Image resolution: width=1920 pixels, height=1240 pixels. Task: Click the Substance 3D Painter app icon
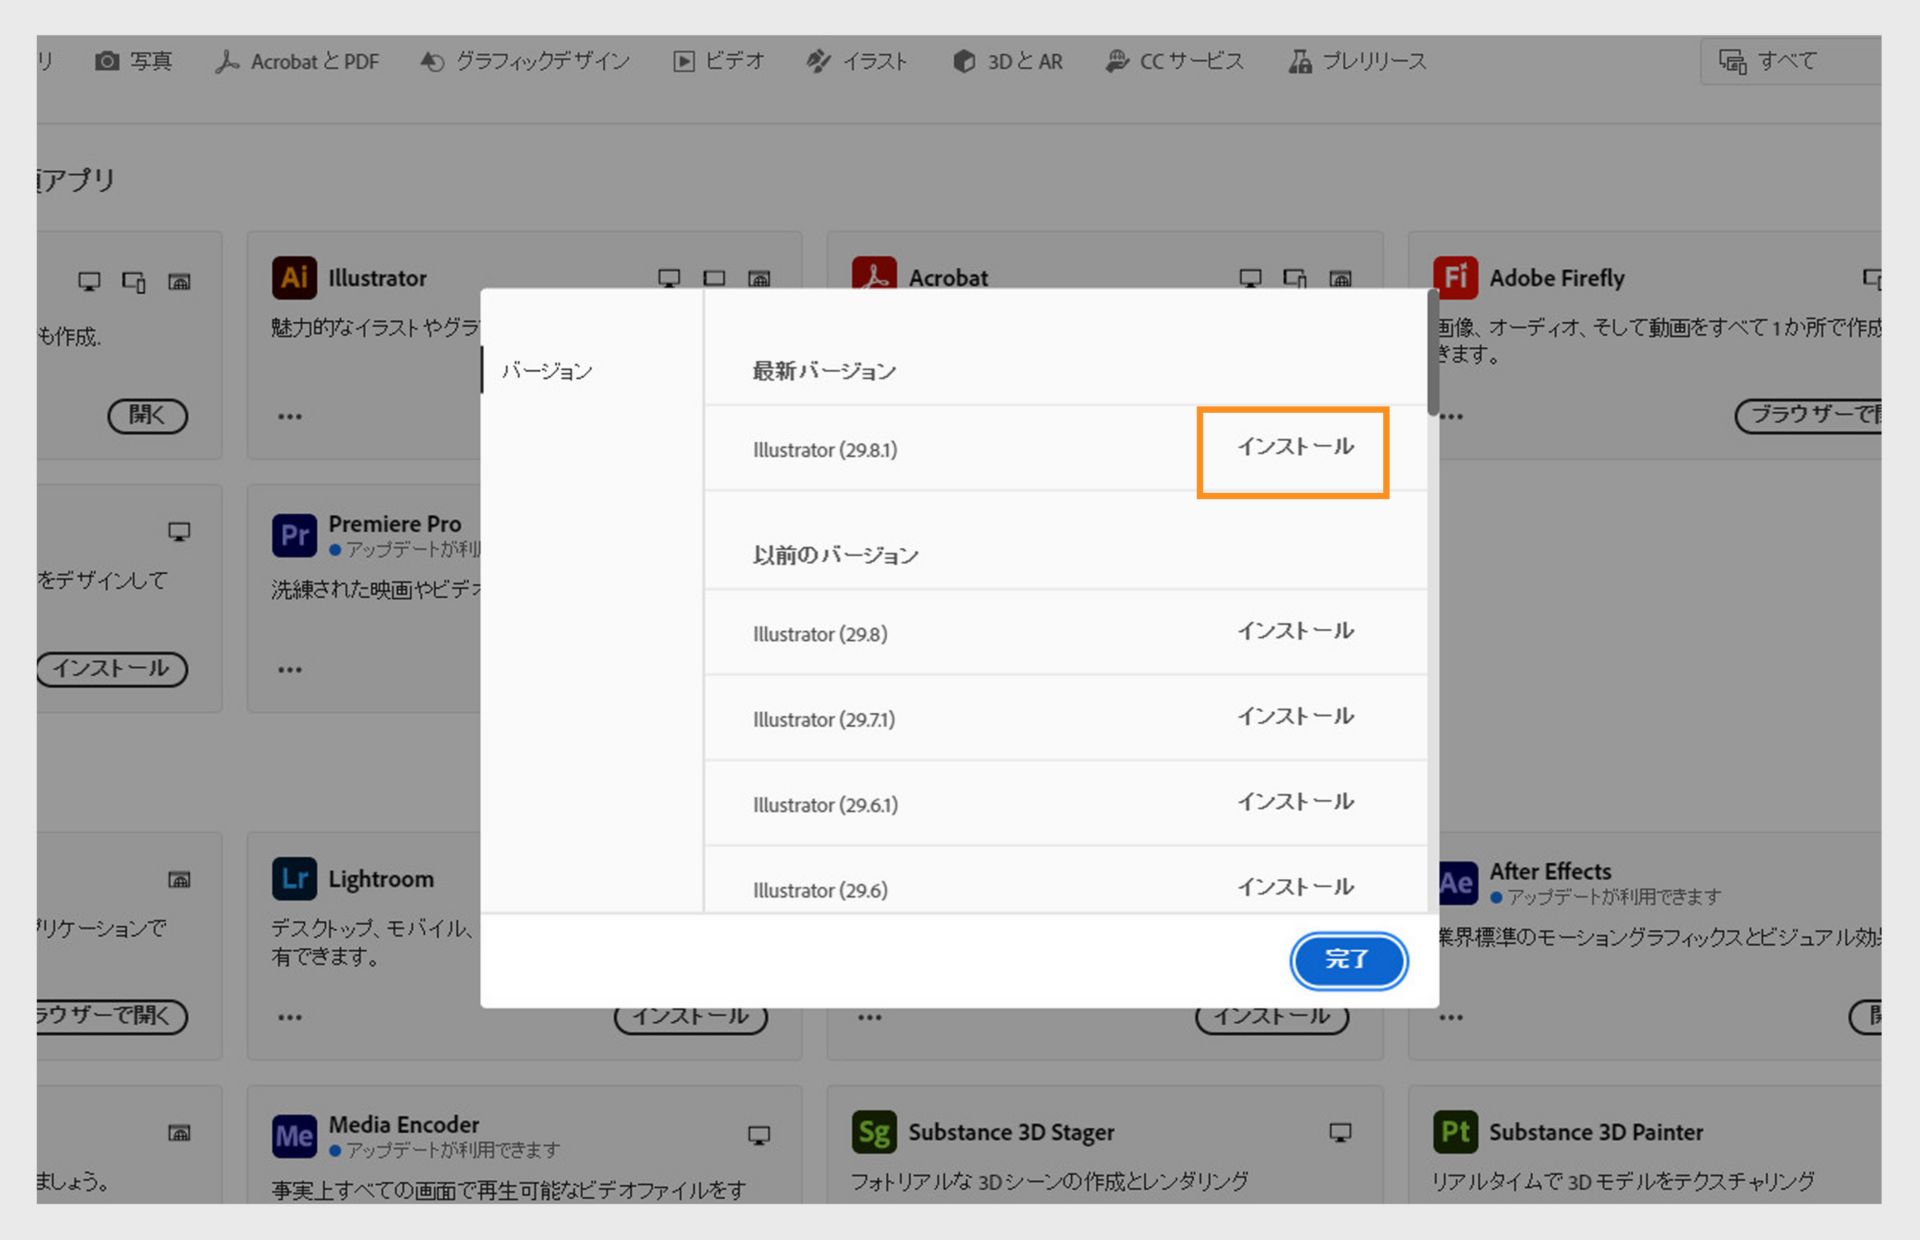1455,1133
